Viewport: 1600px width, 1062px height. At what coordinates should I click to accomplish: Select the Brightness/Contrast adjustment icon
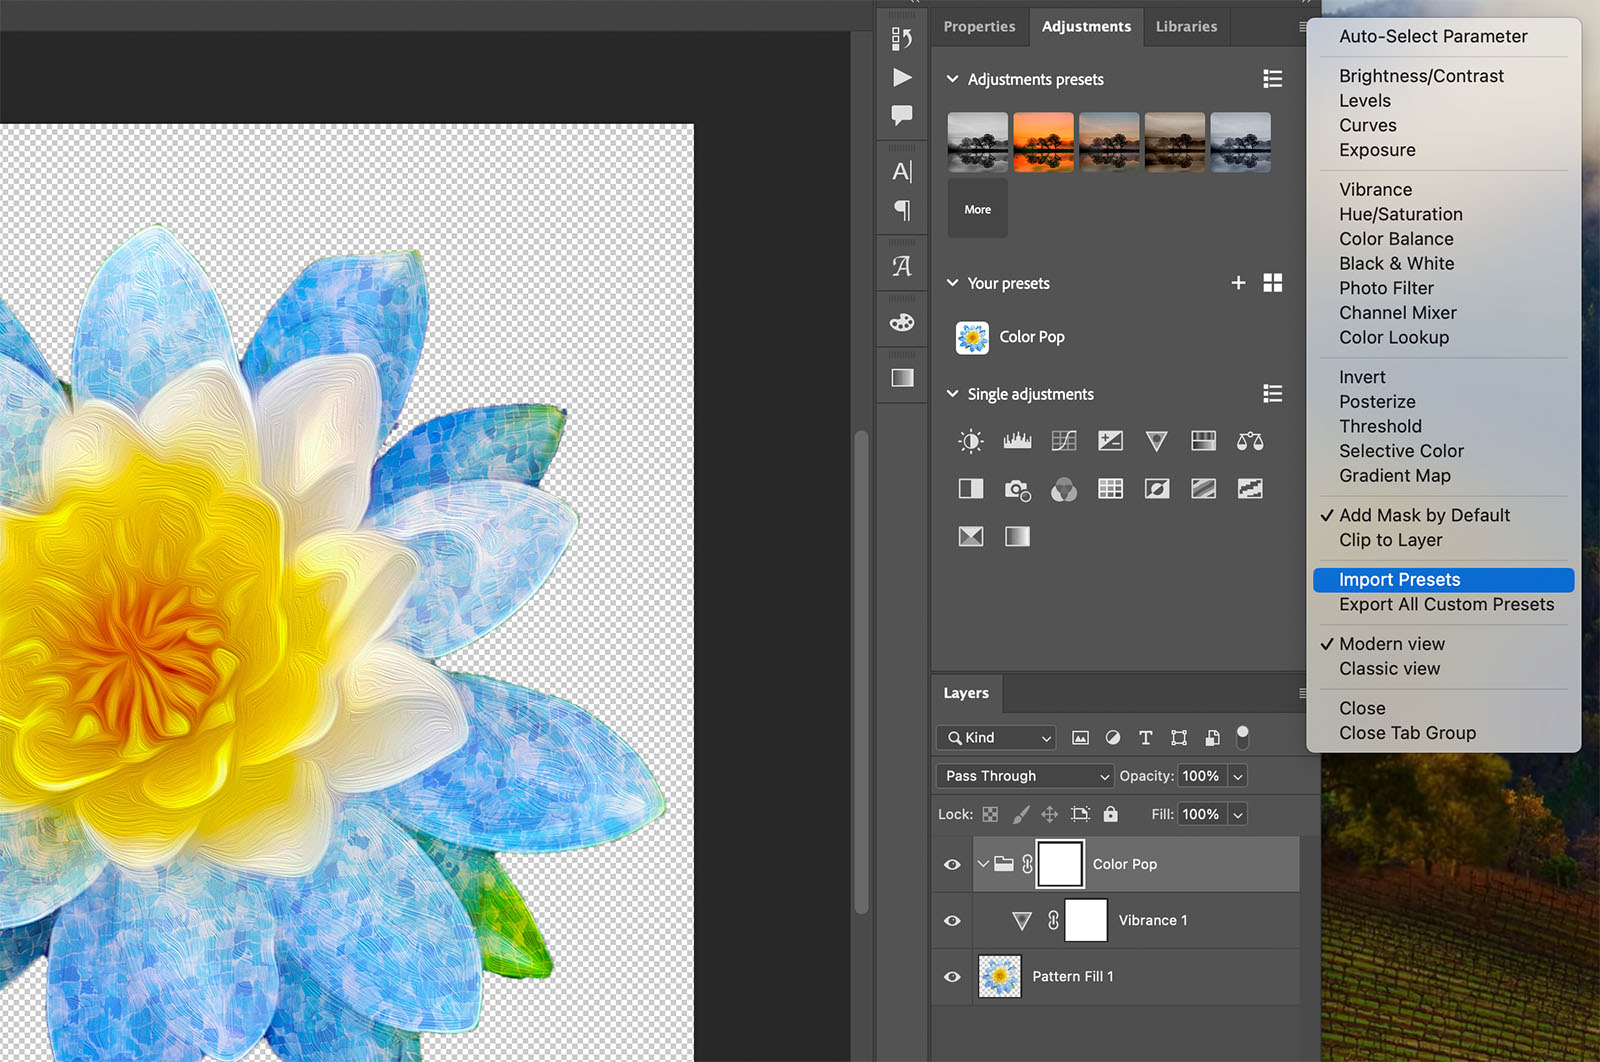[970, 440]
